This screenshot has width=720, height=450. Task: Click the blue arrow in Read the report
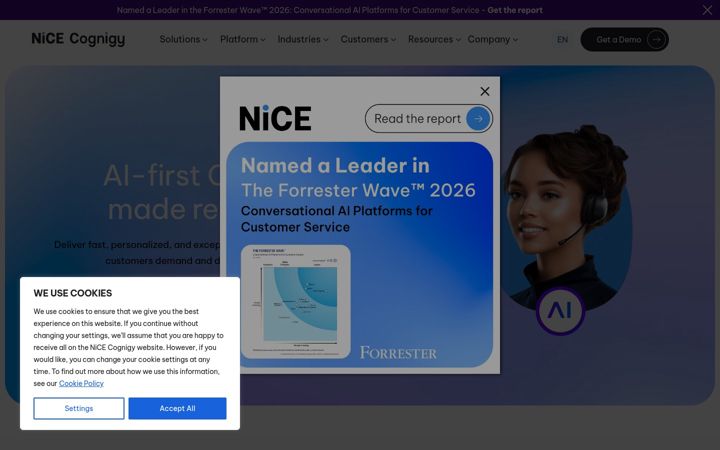coord(478,118)
